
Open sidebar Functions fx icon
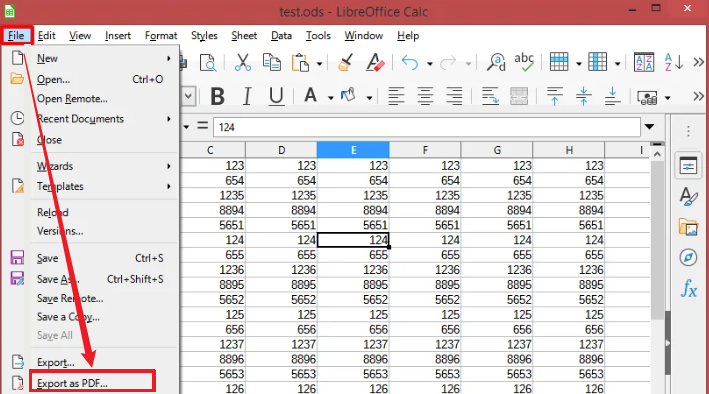pyautogui.click(x=689, y=288)
